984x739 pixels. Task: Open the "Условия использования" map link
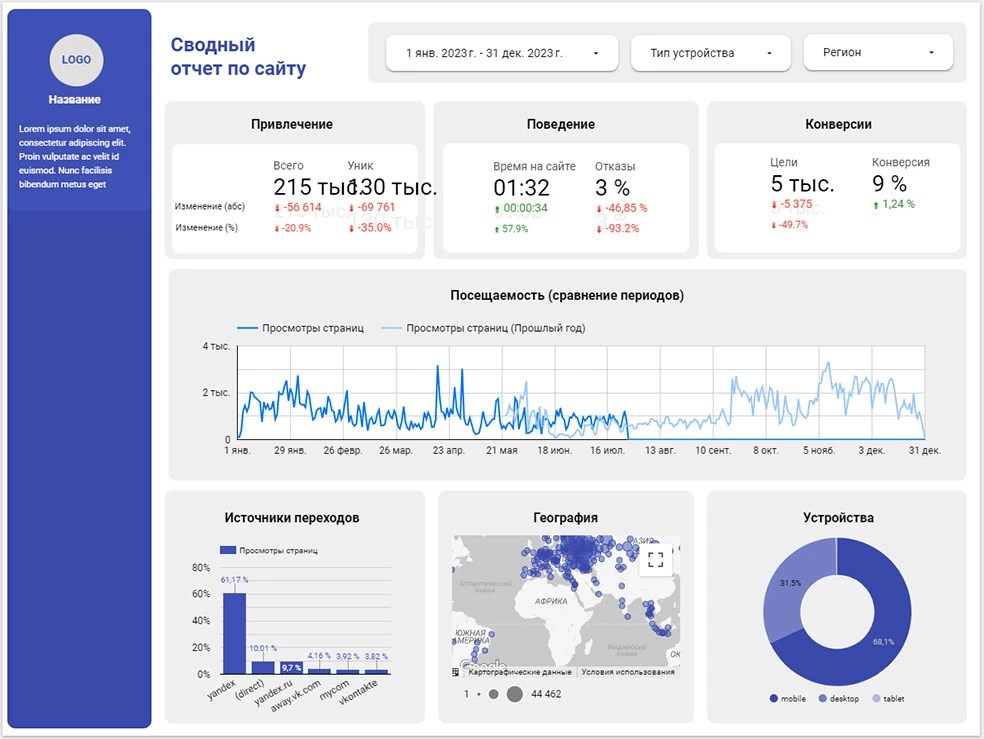click(627, 672)
